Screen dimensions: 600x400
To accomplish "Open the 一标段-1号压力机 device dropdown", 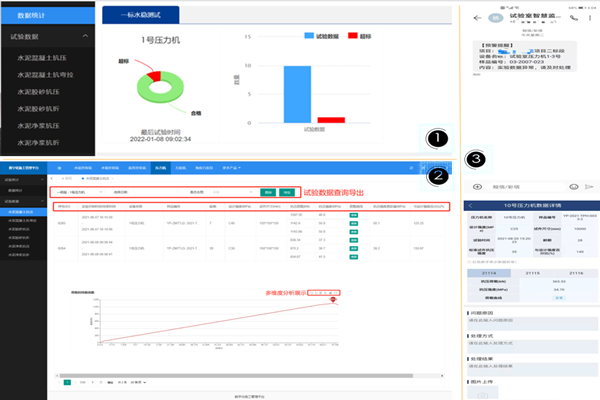I will [79, 192].
